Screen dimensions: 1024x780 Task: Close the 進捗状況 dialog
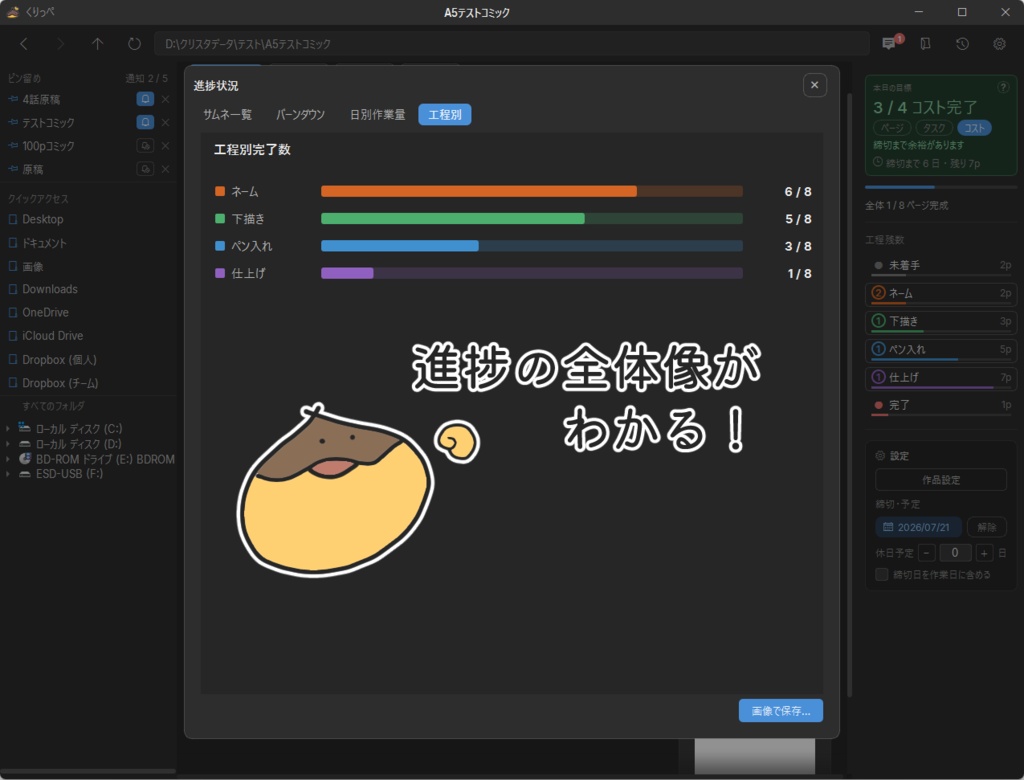click(x=814, y=85)
